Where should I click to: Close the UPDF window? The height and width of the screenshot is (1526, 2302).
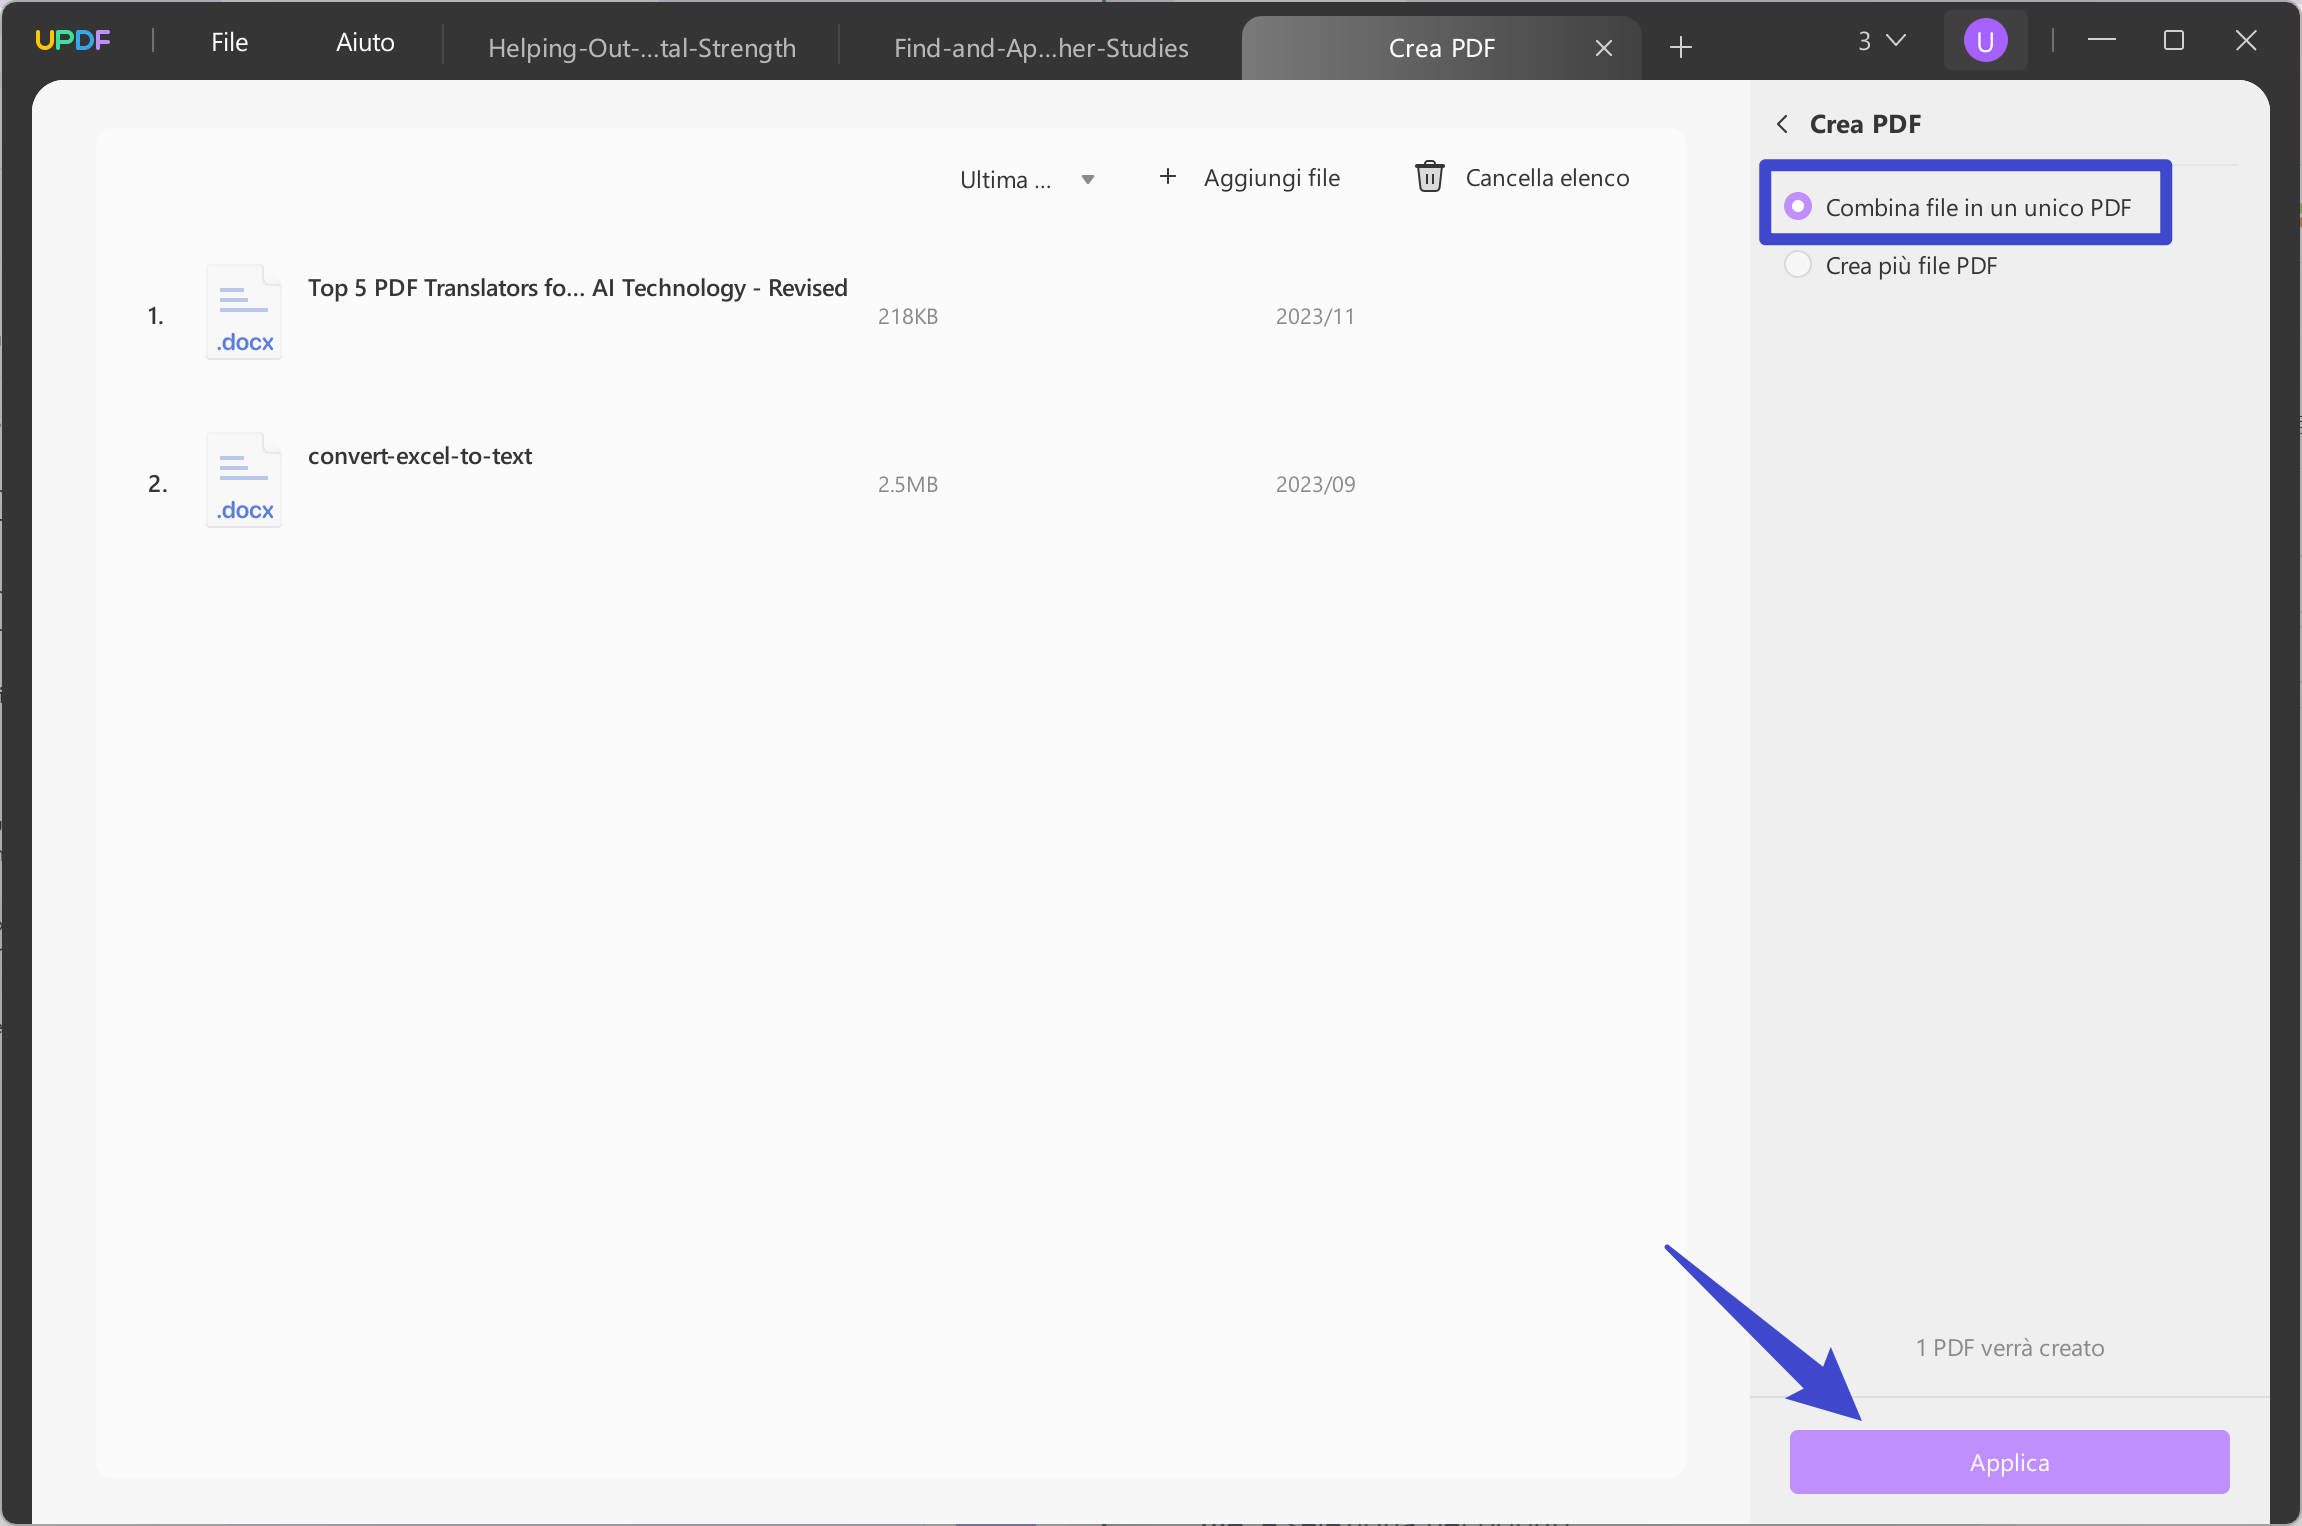click(x=2246, y=40)
